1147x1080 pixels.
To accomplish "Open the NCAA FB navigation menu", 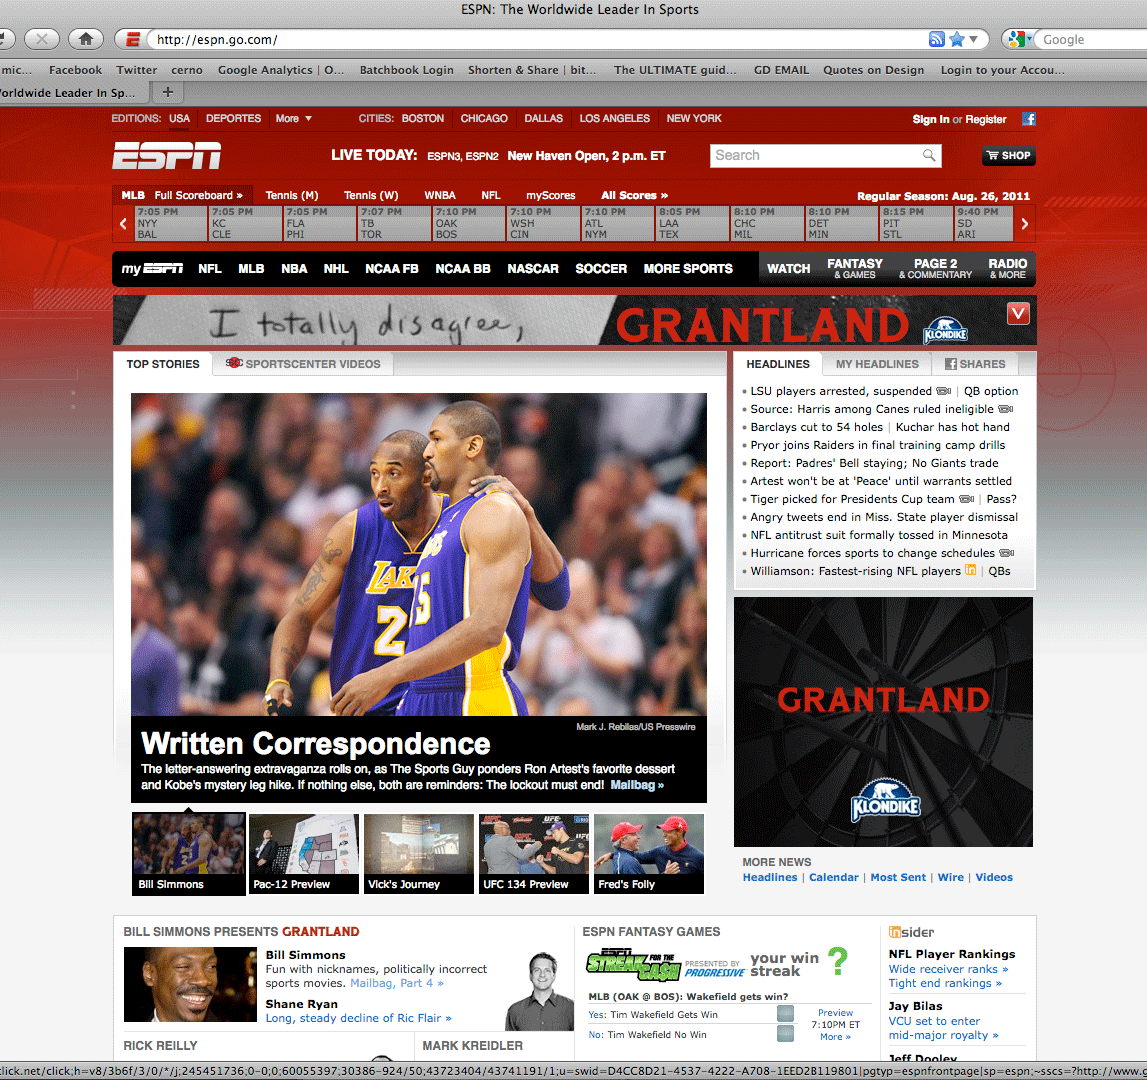I will (392, 269).
